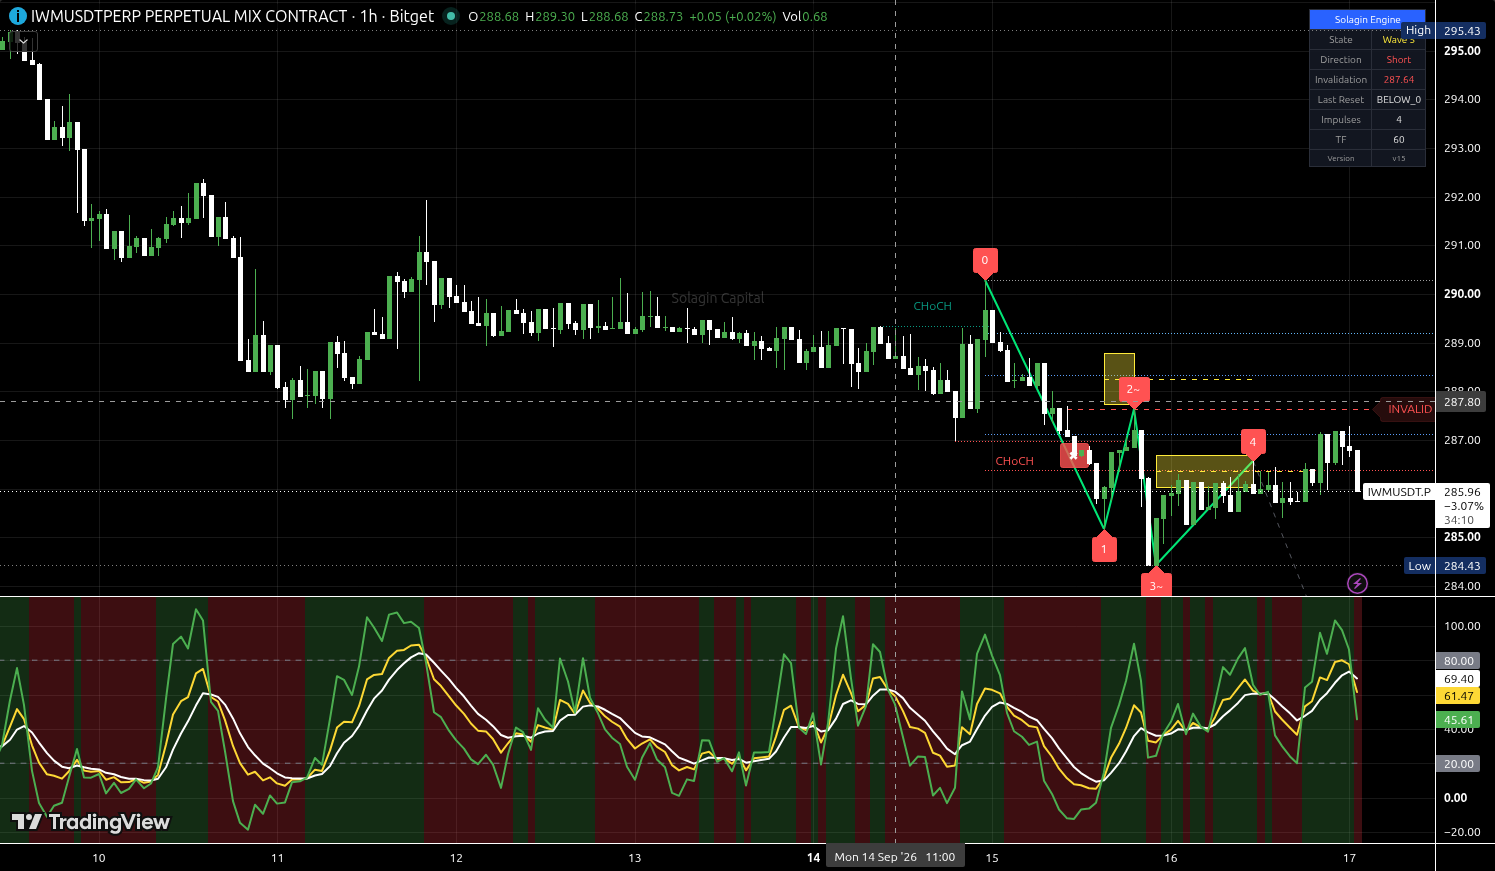Click the Mon 14 Sep '26 11:00 time label
The image size is (1495, 871).
point(895,857)
